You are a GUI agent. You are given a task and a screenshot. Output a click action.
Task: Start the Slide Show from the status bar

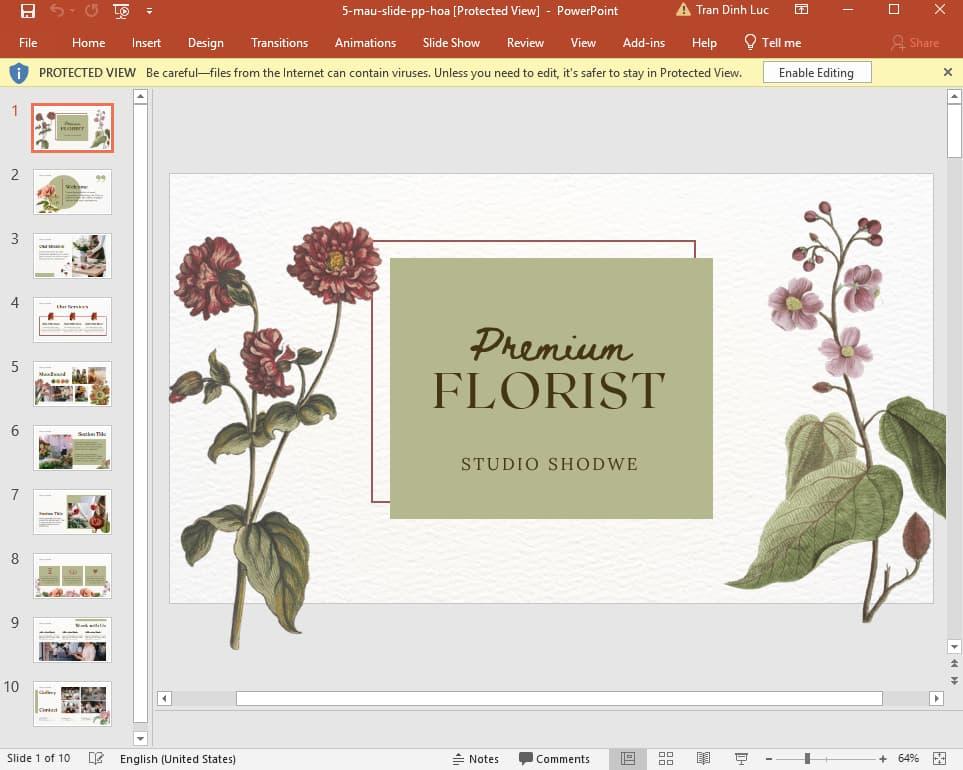click(740, 758)
